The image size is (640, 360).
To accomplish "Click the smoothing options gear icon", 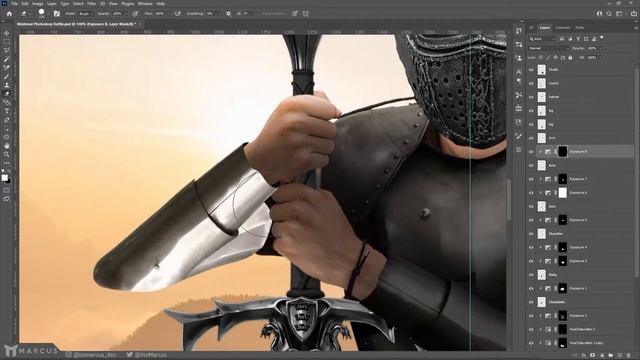I will click(228, 13).
